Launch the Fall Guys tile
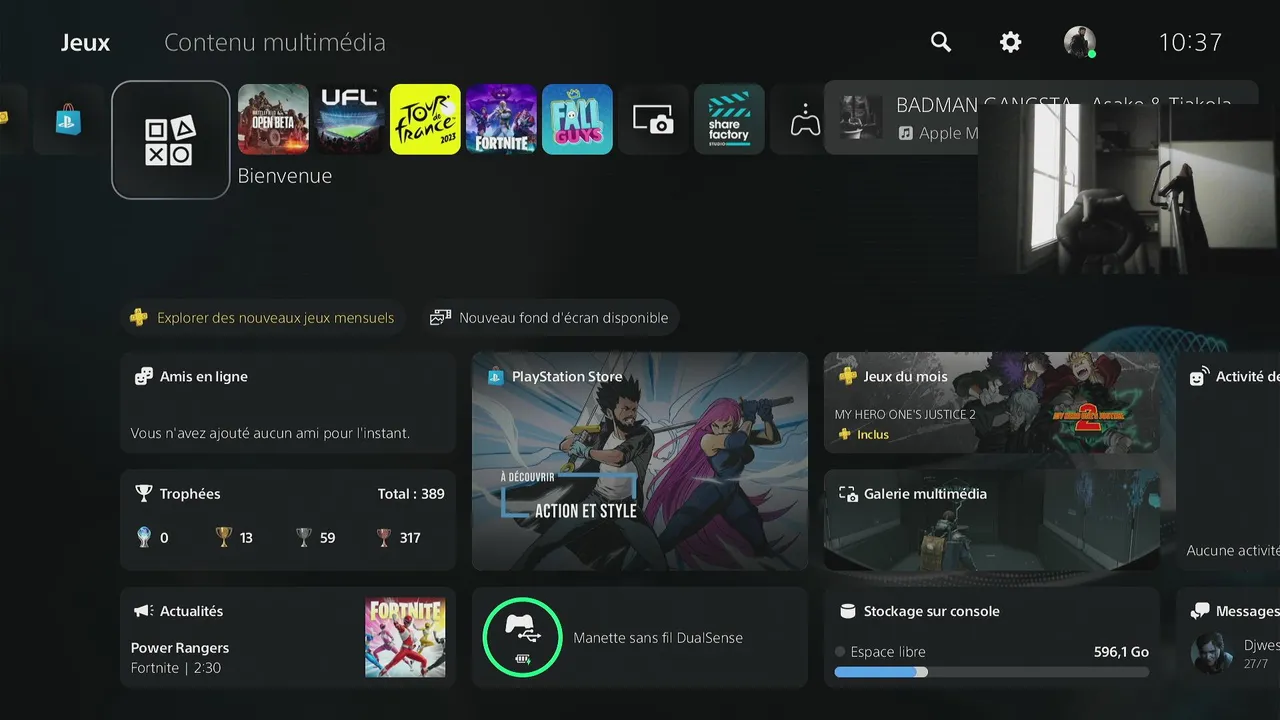Screen dimensions: 1280x720 (x=577, y=119)
